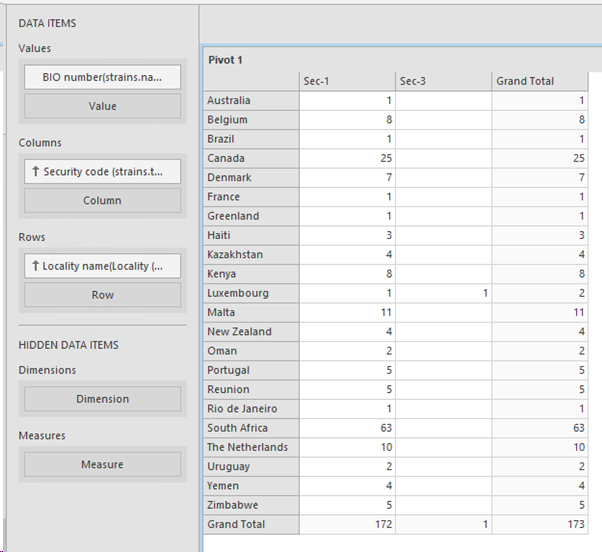Viewport: 602px width, 552px height.
Task: Click the Dimension placeholder in hidden items
Action: [x=102, y=399]
